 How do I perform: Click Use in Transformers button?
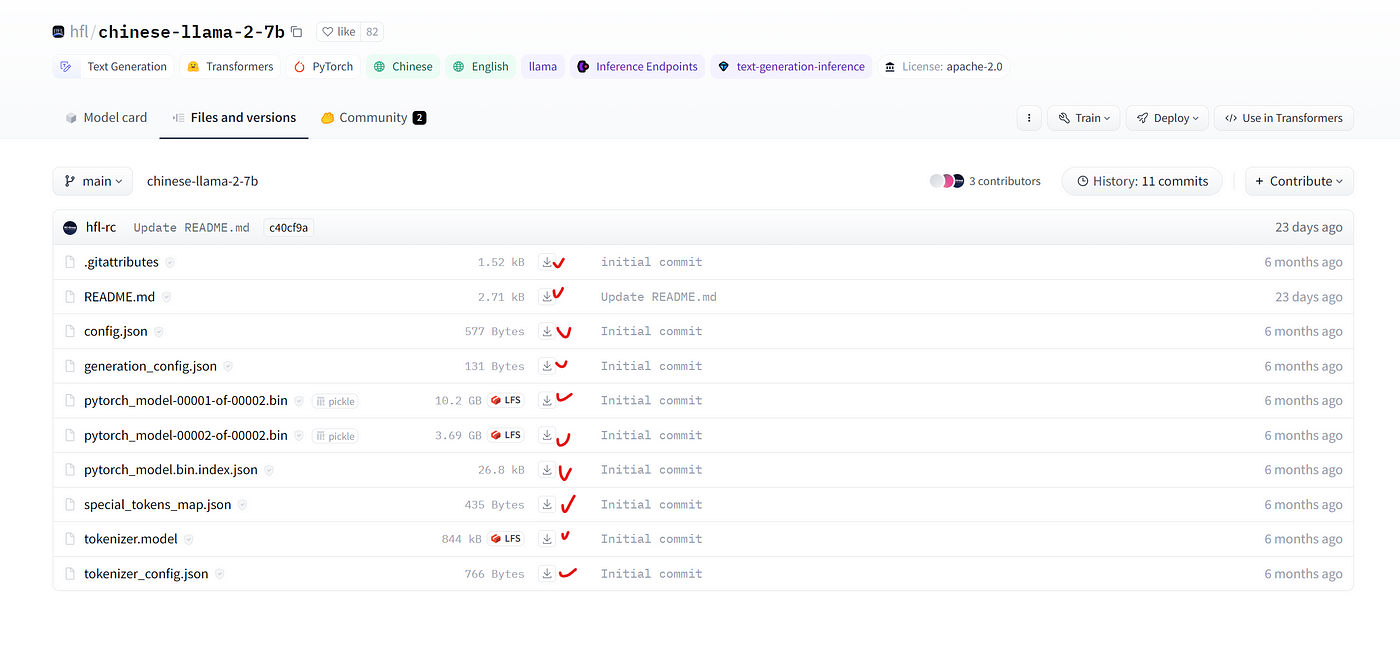click(x=1284, y=118)
